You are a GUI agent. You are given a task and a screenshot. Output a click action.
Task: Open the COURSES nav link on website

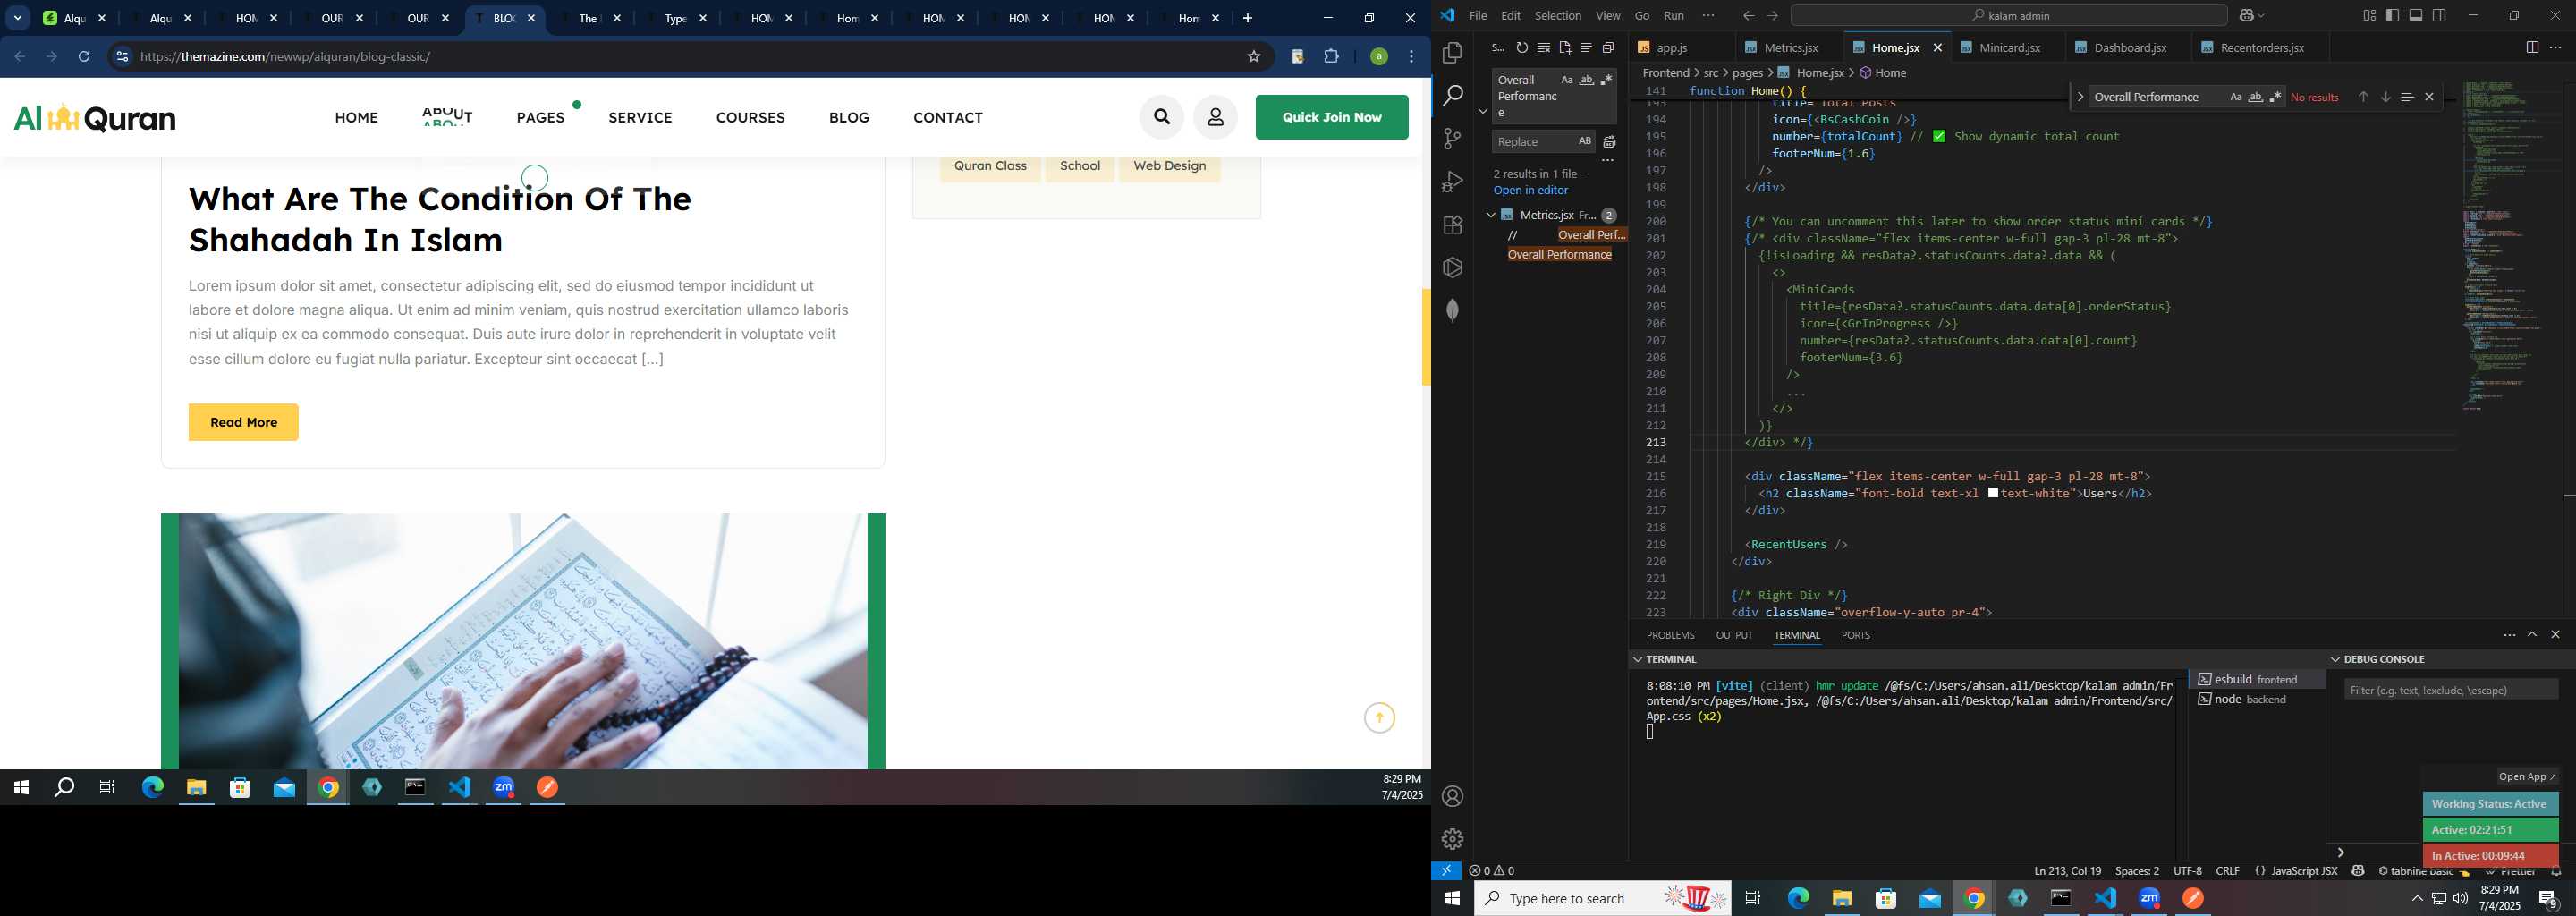(750, 118)
